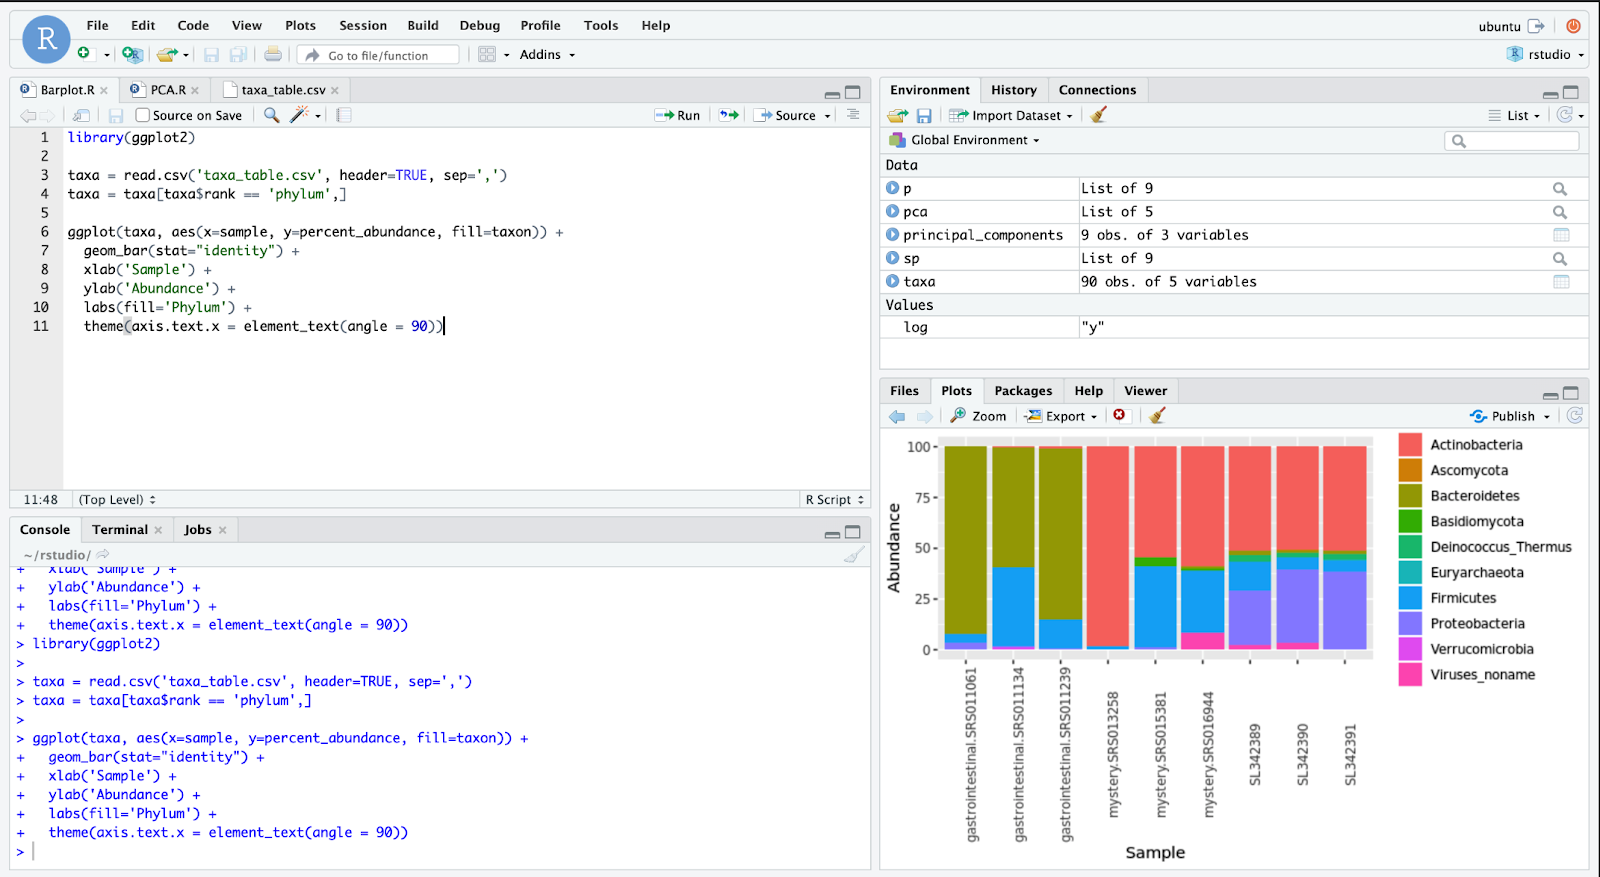
Task: Expand the taxa data frame entry
Action: [x=892, y=281]
